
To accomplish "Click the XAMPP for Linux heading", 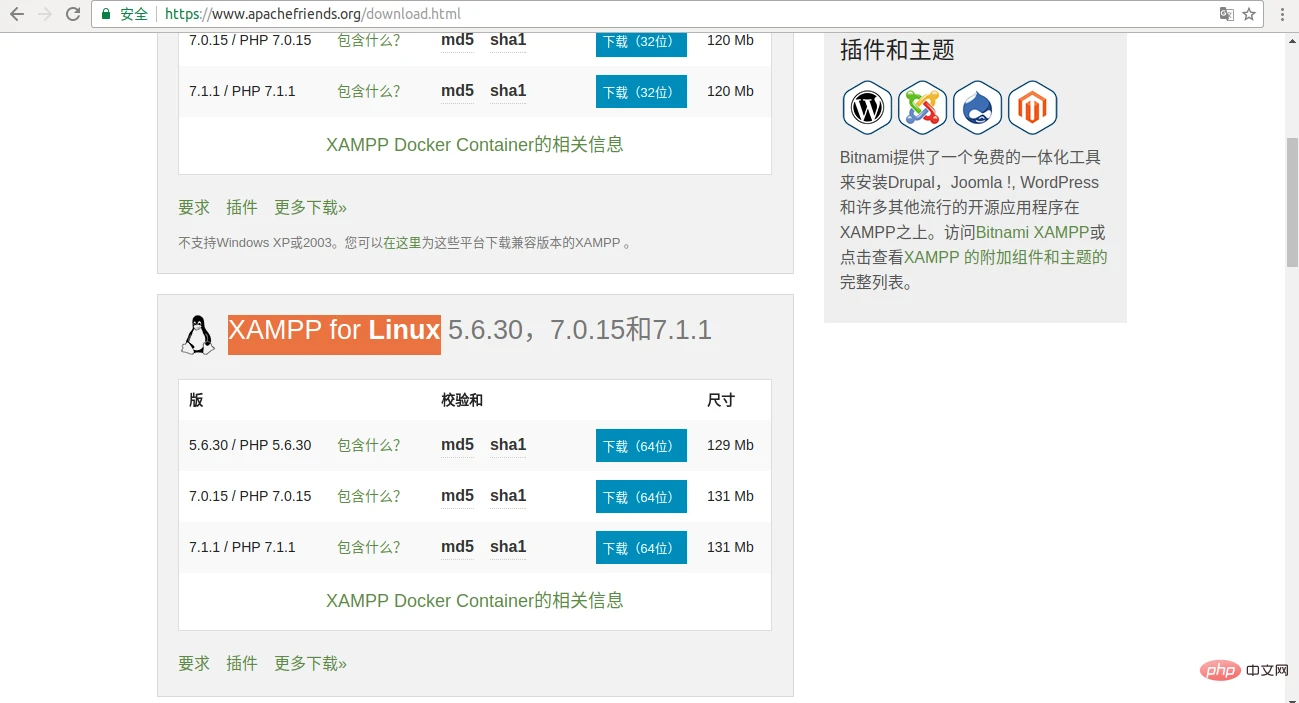I will coord(334,331).
